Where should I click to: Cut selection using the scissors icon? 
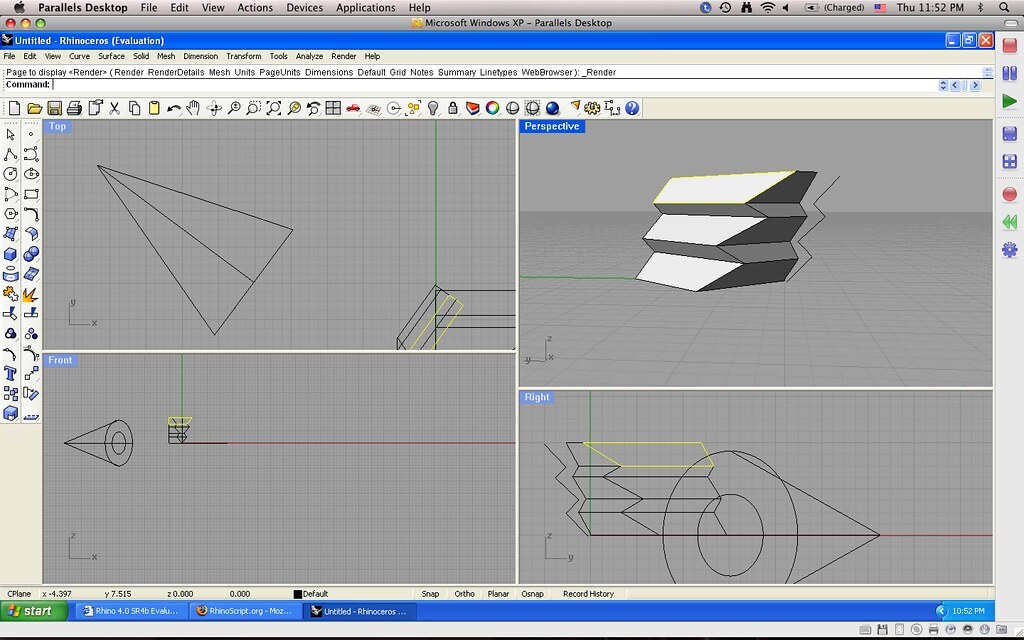click(114, 108)
